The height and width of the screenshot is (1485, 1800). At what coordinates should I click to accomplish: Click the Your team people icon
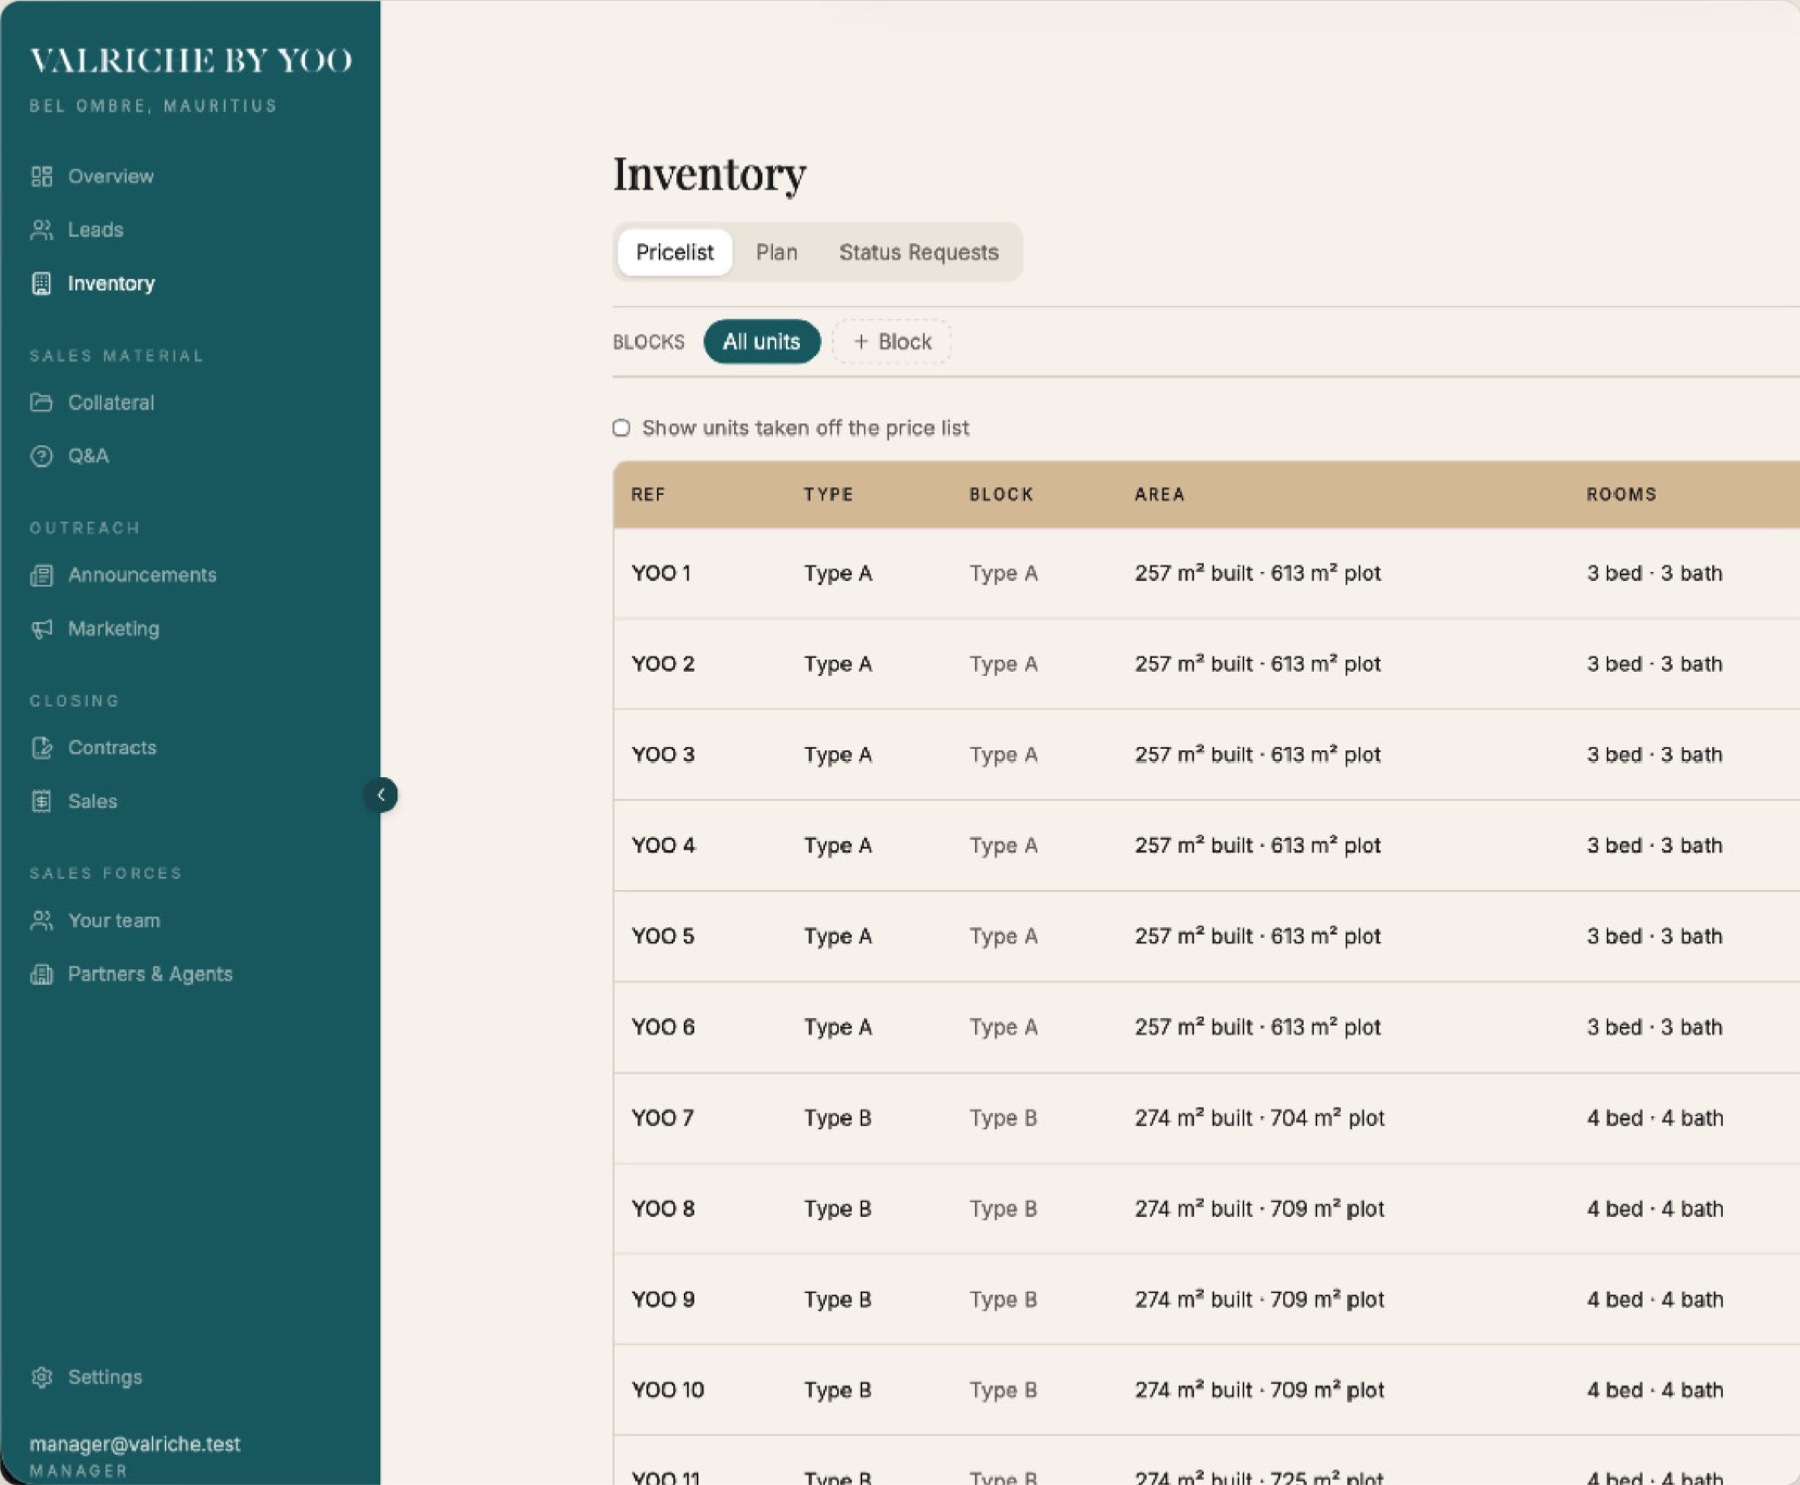tap(41, 920)
